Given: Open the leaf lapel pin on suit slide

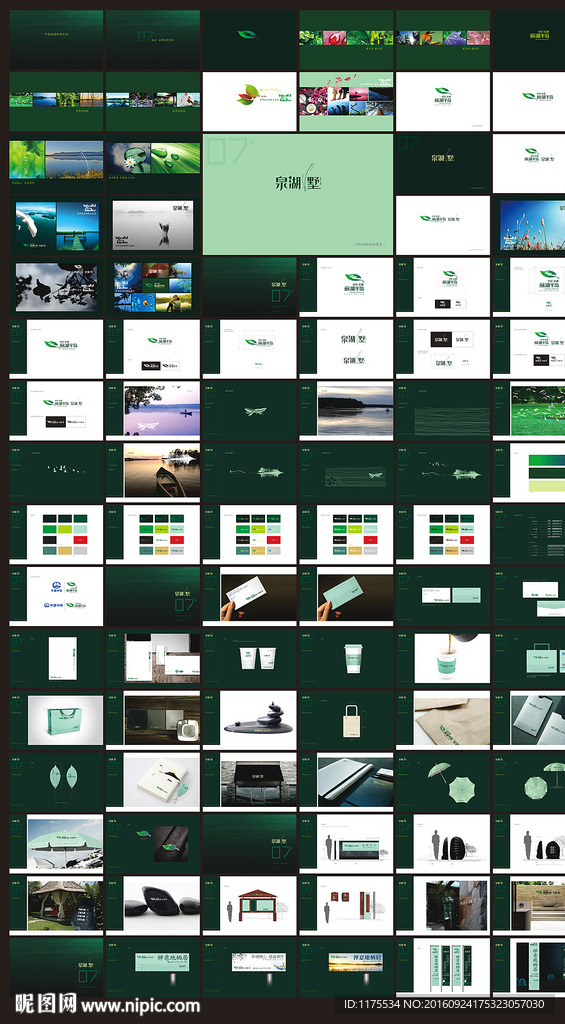Looking at the screenshot, I should [x=153, y=842].
